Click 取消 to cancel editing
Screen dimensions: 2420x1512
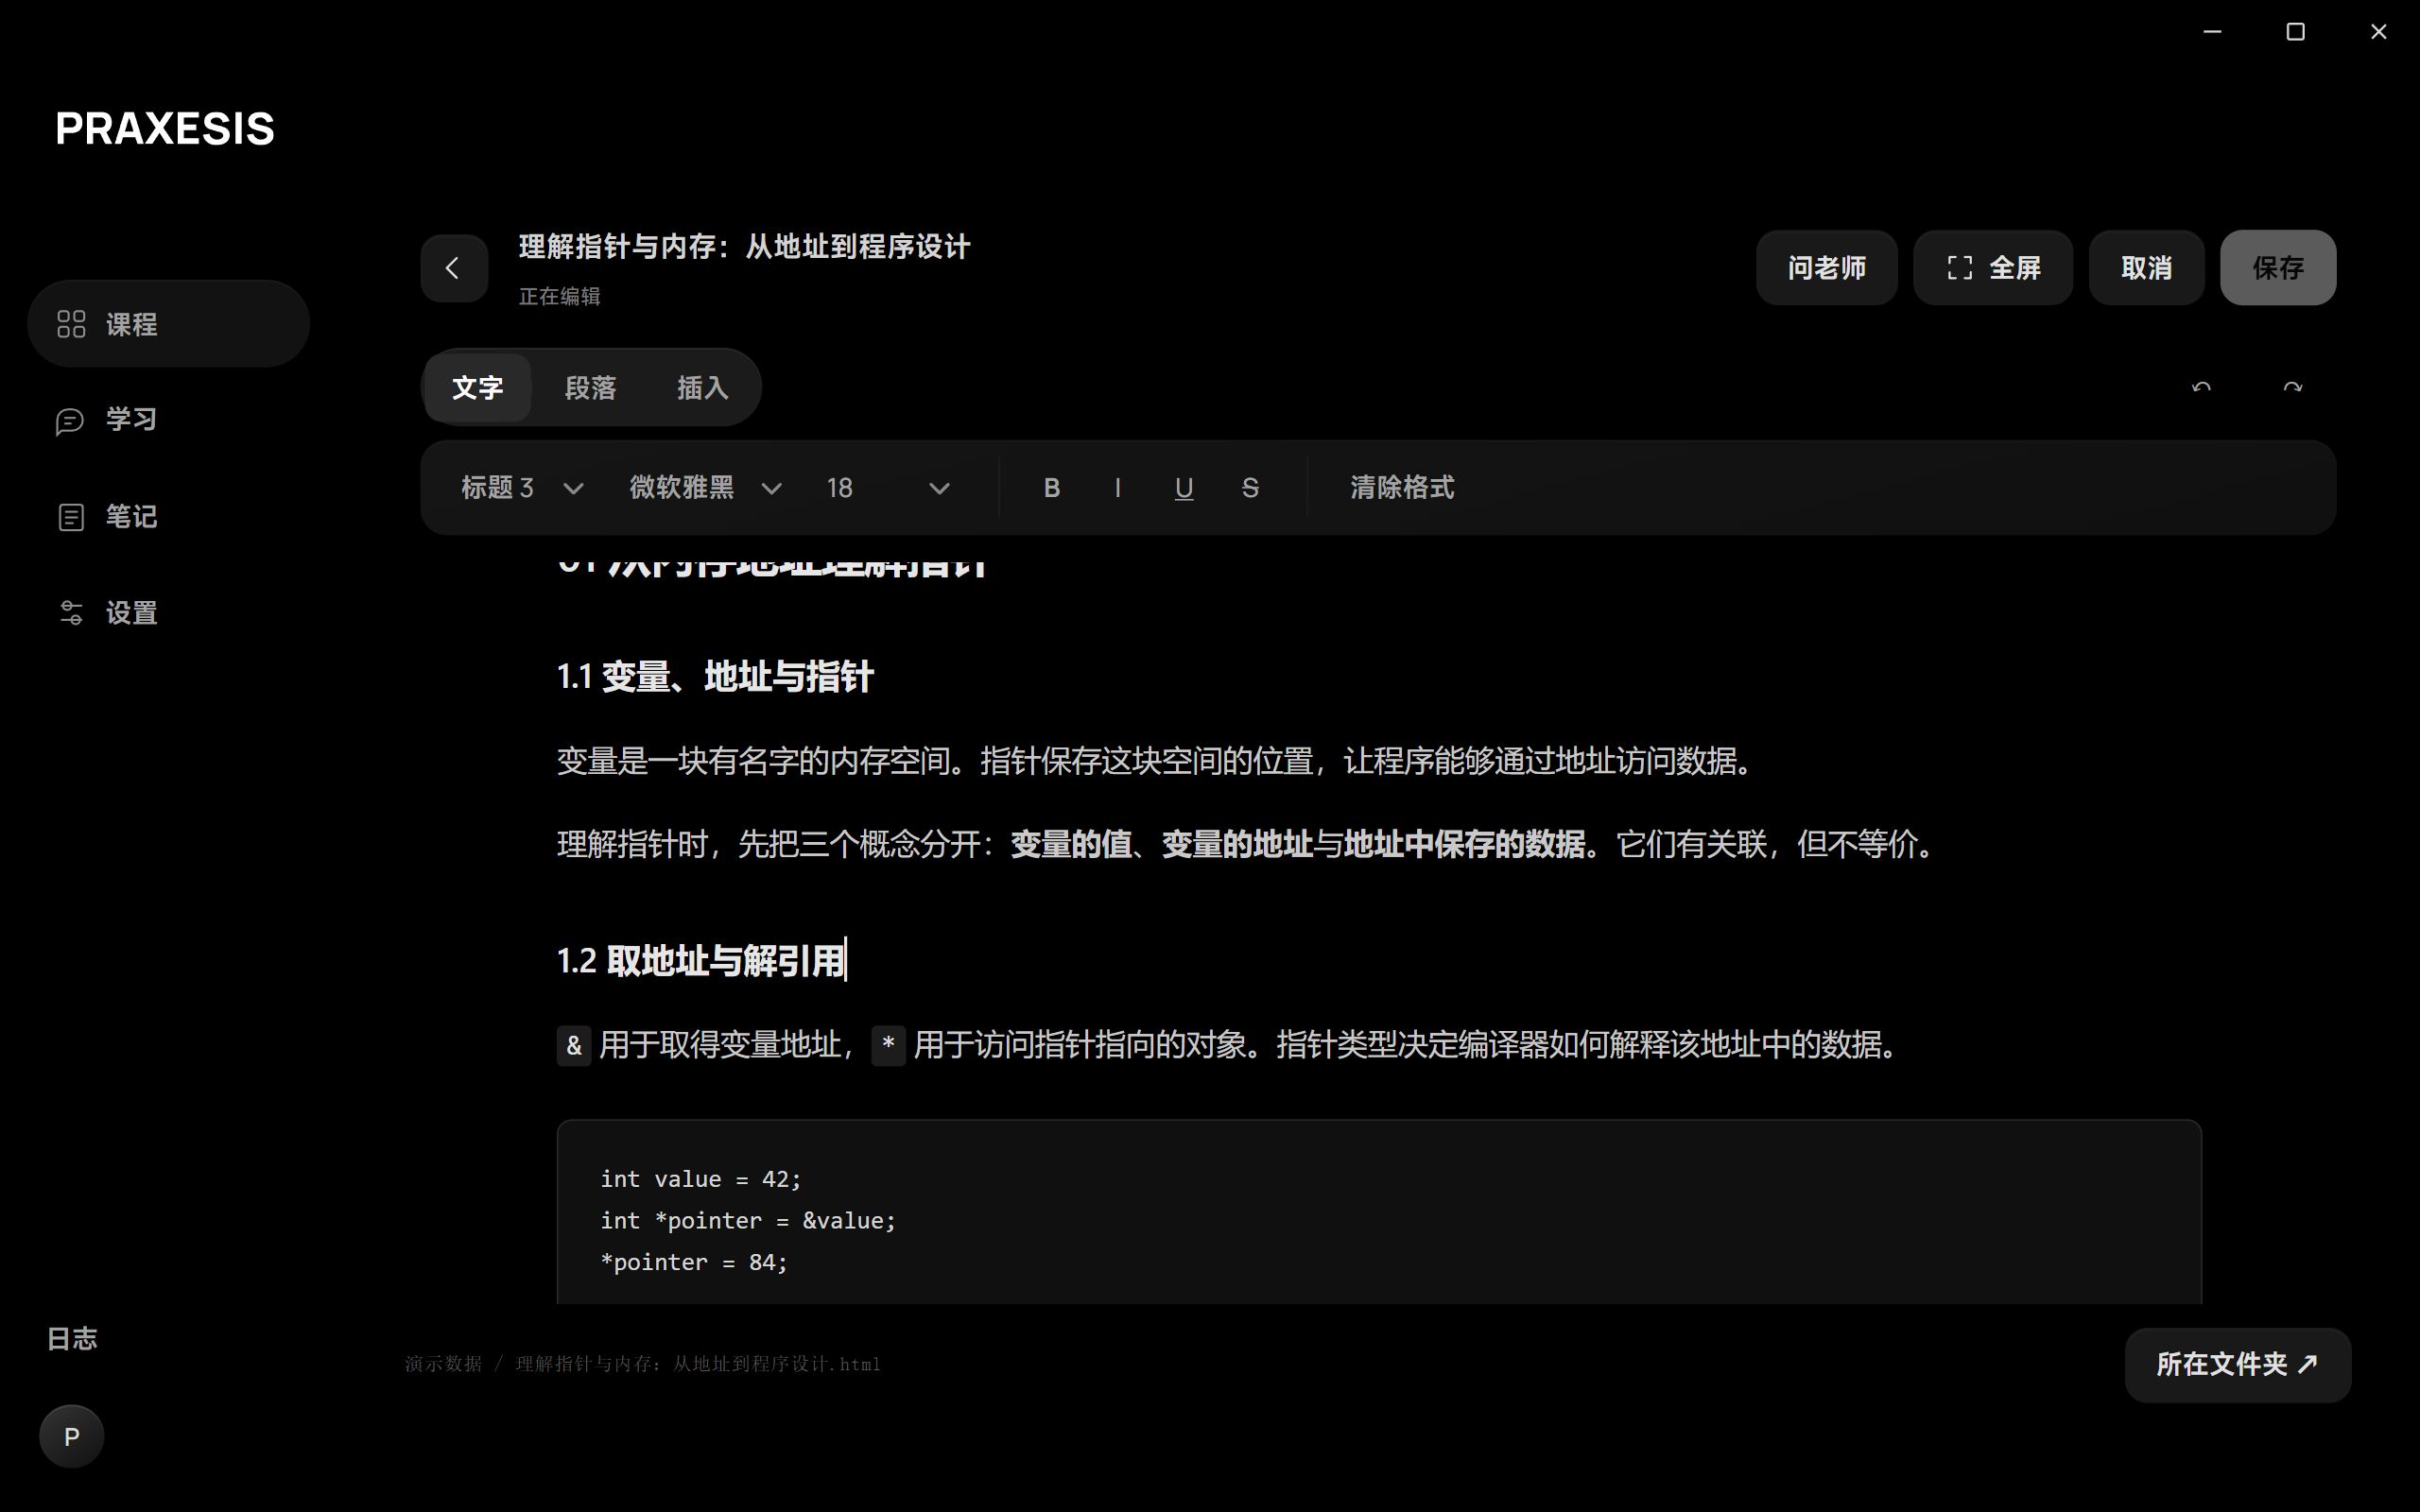(2146, 268)
